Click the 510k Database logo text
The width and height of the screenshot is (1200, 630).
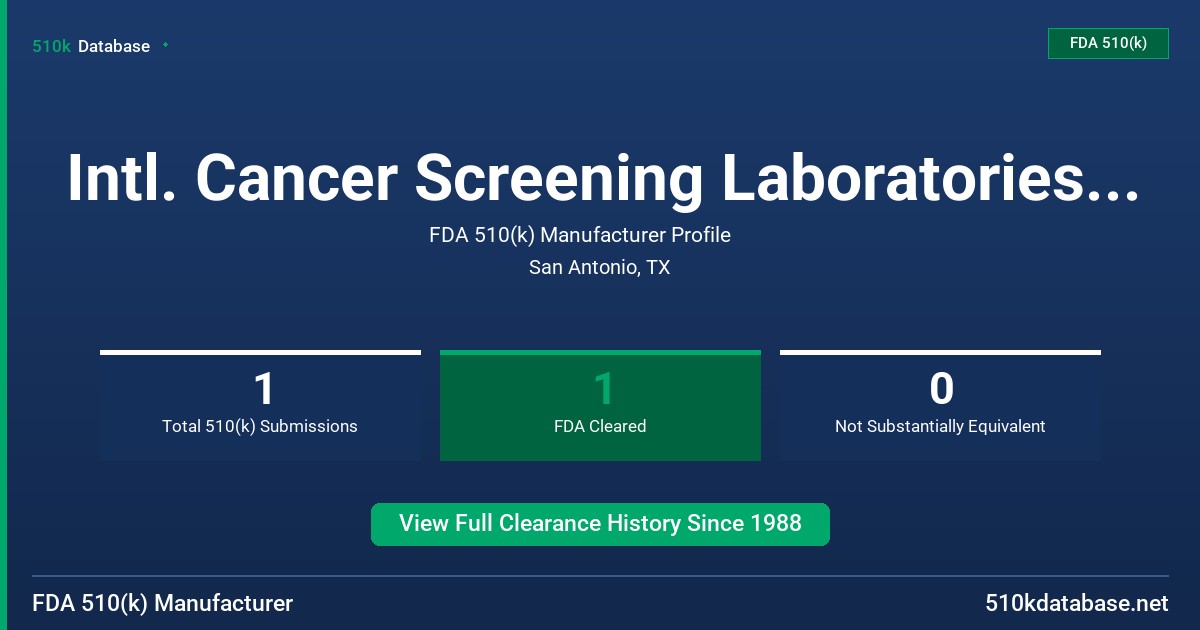(x=91, y=46)
